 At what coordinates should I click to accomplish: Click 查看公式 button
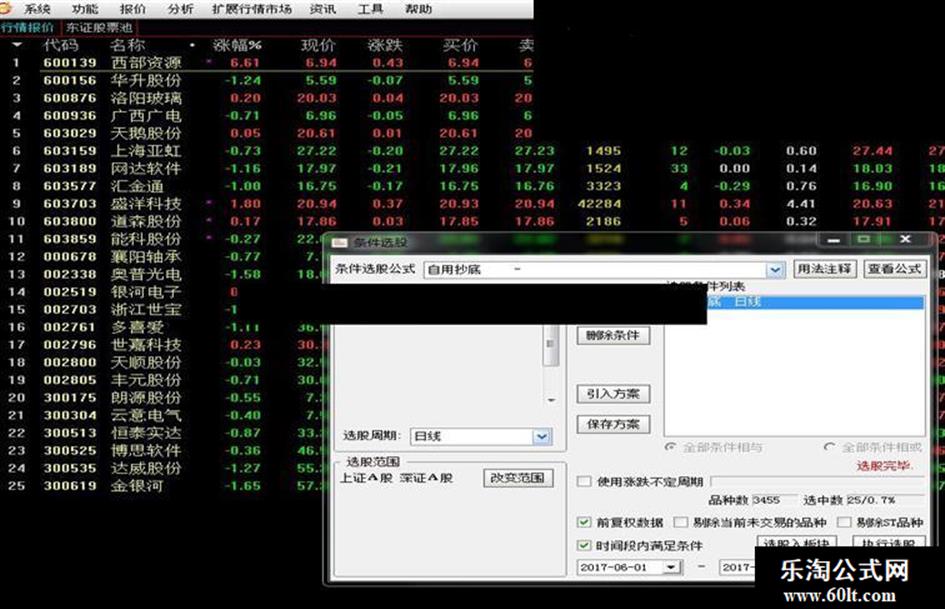tap(894, 269)
